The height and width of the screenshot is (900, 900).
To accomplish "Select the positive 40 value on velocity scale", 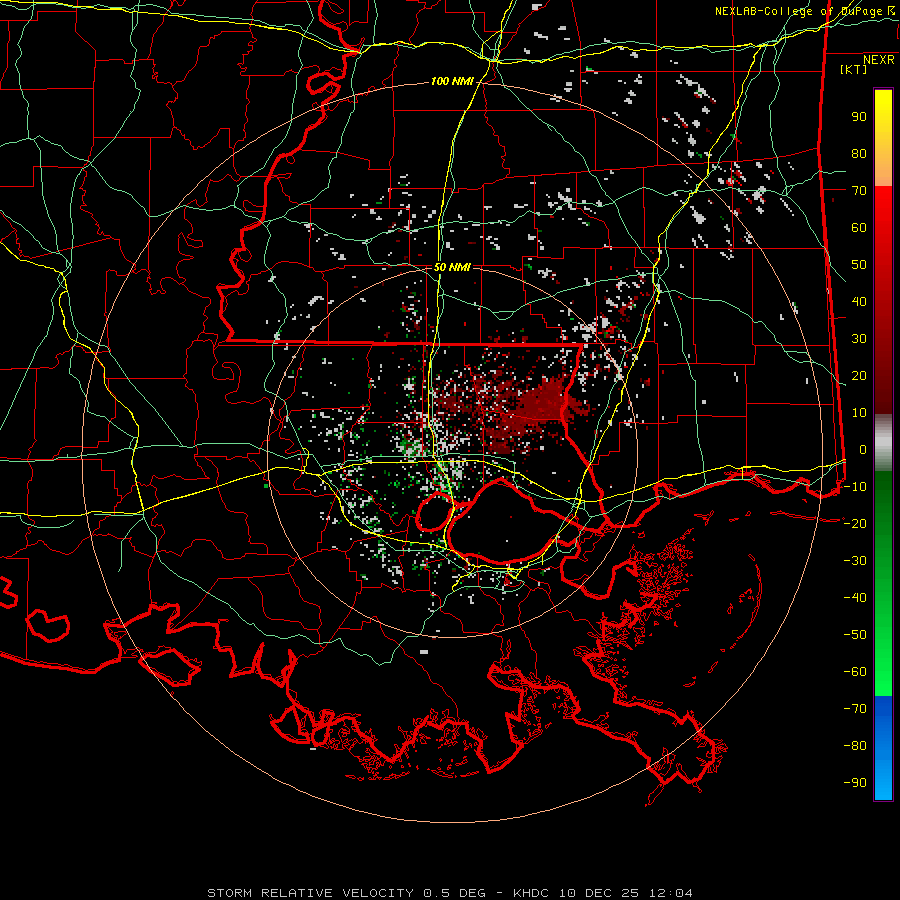I will click(859, 302).
